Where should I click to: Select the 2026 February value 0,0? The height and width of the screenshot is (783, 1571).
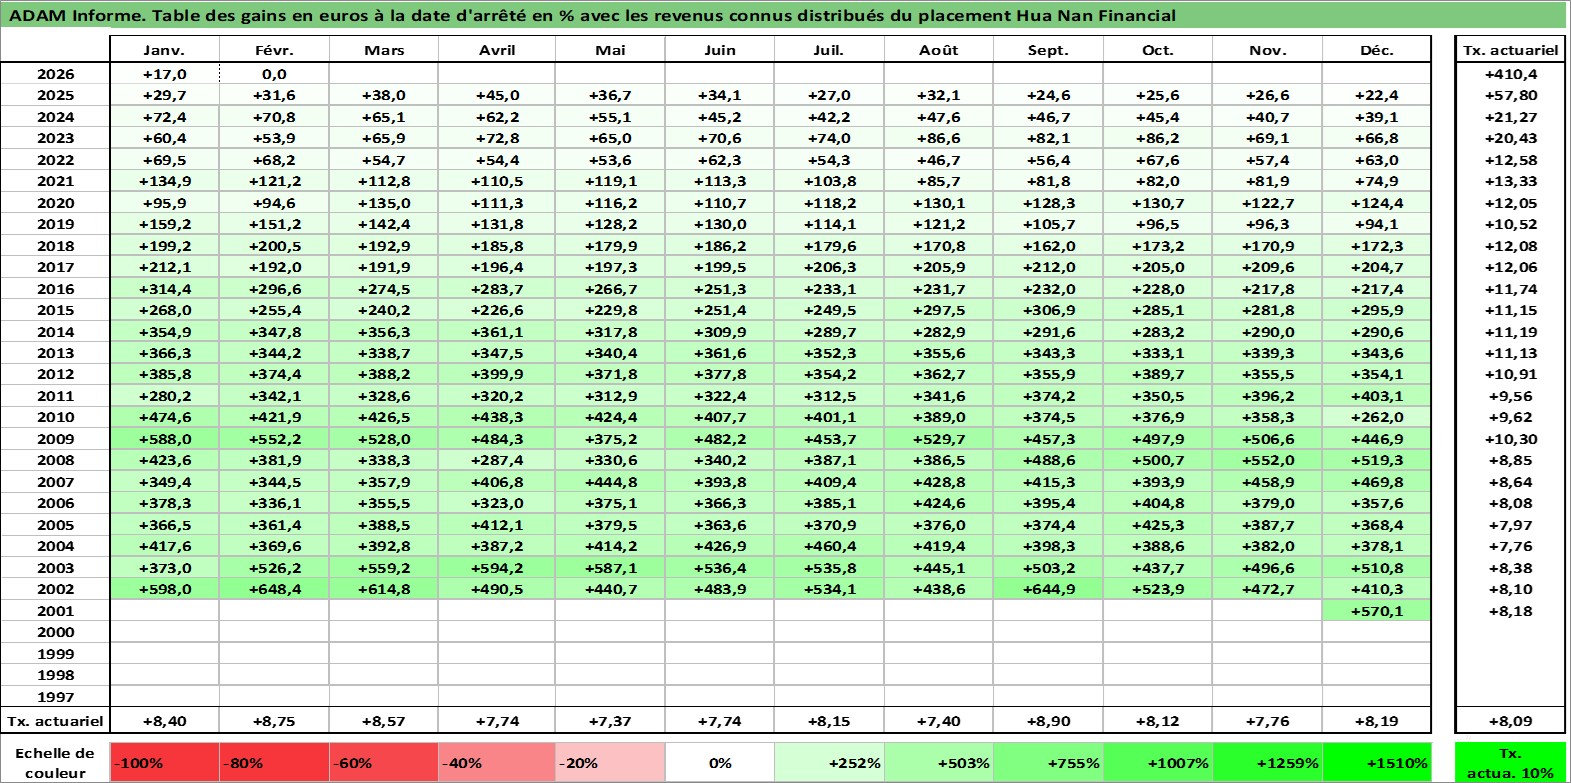[274, 74]
